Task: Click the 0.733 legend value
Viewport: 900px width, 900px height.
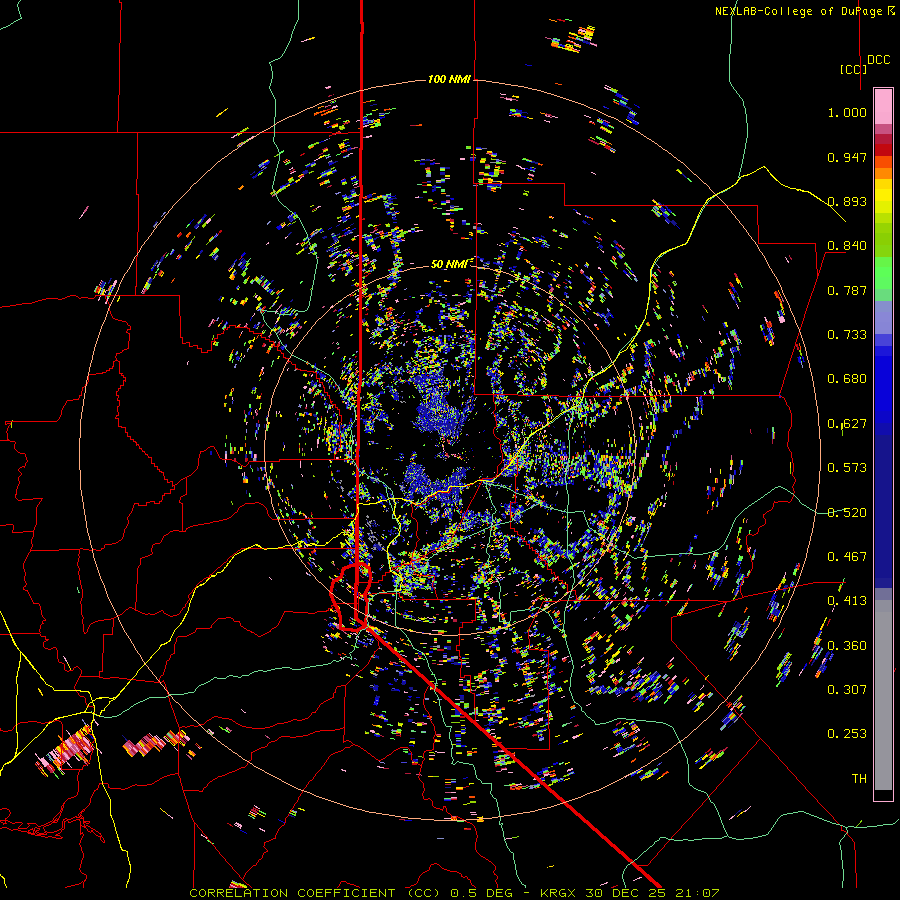Action: [847, 335]
